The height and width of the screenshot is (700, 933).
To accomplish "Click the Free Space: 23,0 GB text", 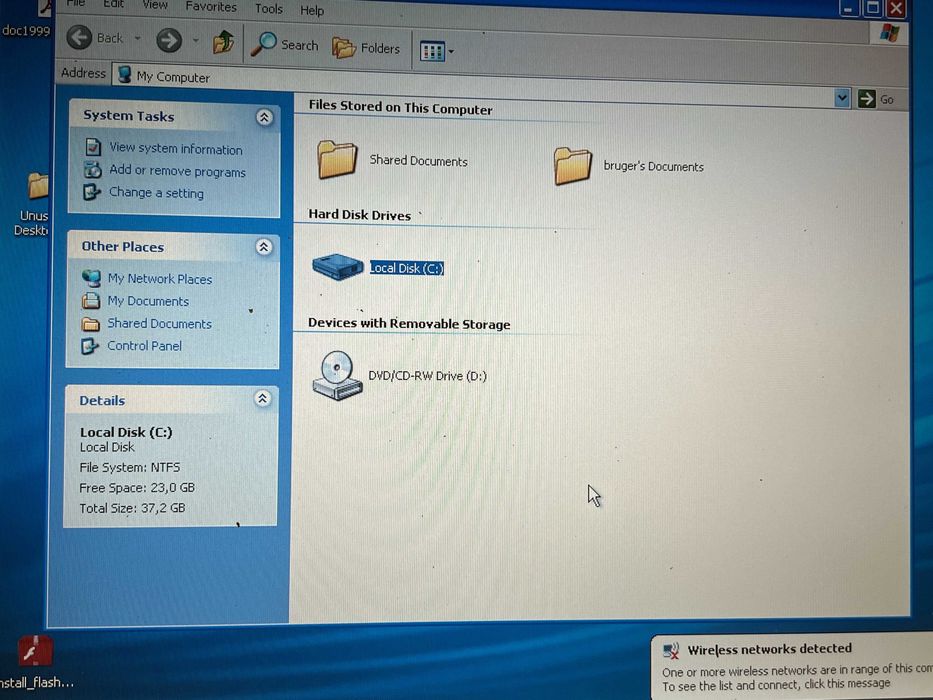I will (x=137, y=488).
